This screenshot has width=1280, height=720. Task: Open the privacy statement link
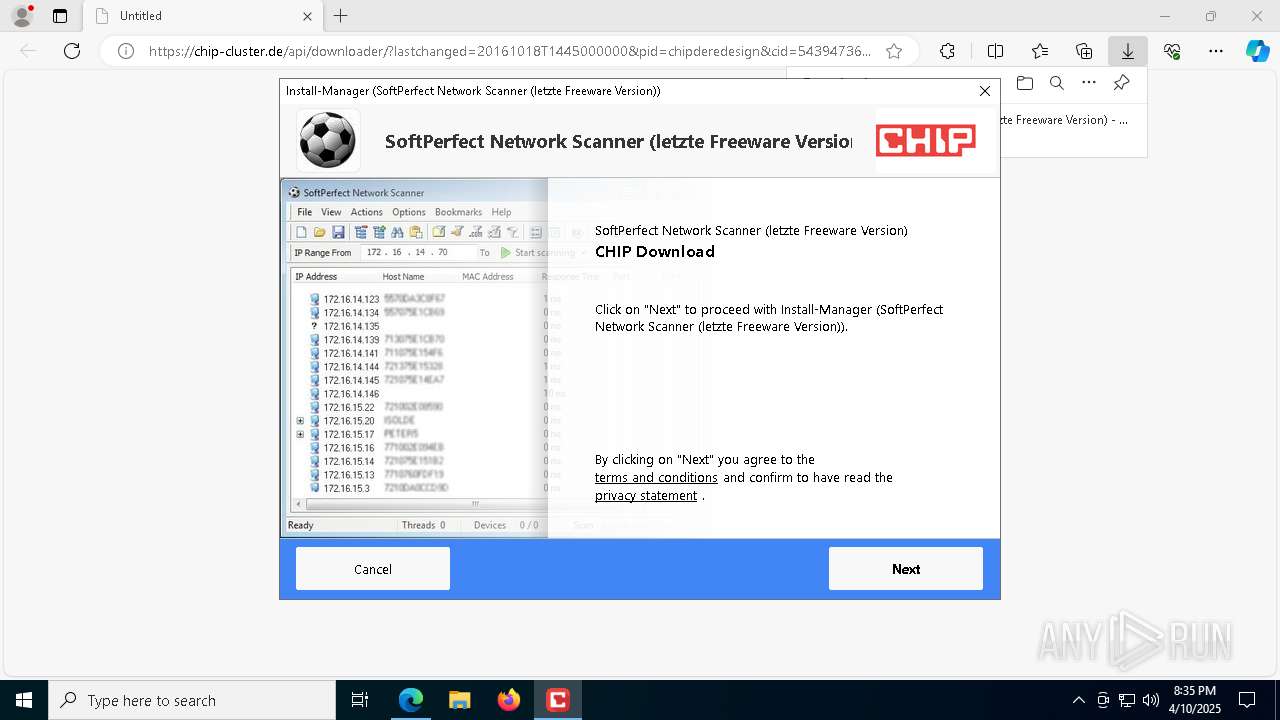click(646, 496)
